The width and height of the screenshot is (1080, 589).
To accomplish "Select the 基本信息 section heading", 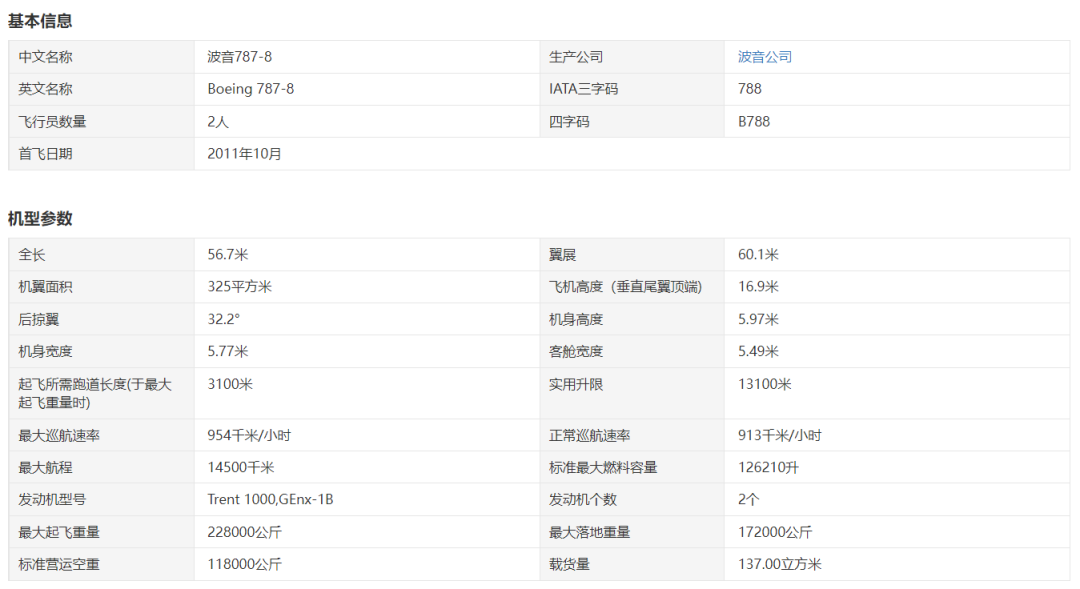I will [x=40, y=21].
